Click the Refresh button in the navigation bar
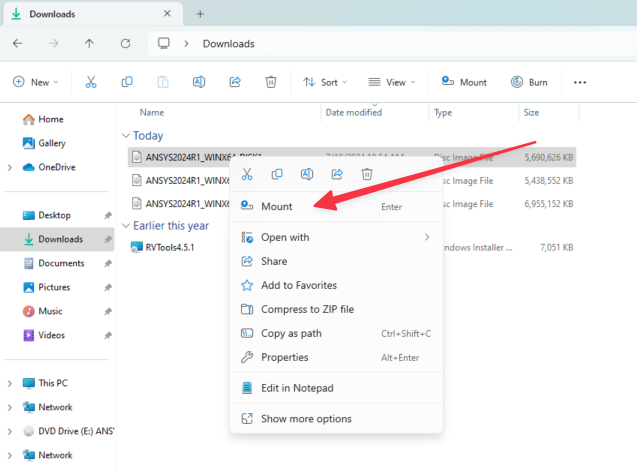Viewport: 637px width, 470px height. (x=125, y=44)
